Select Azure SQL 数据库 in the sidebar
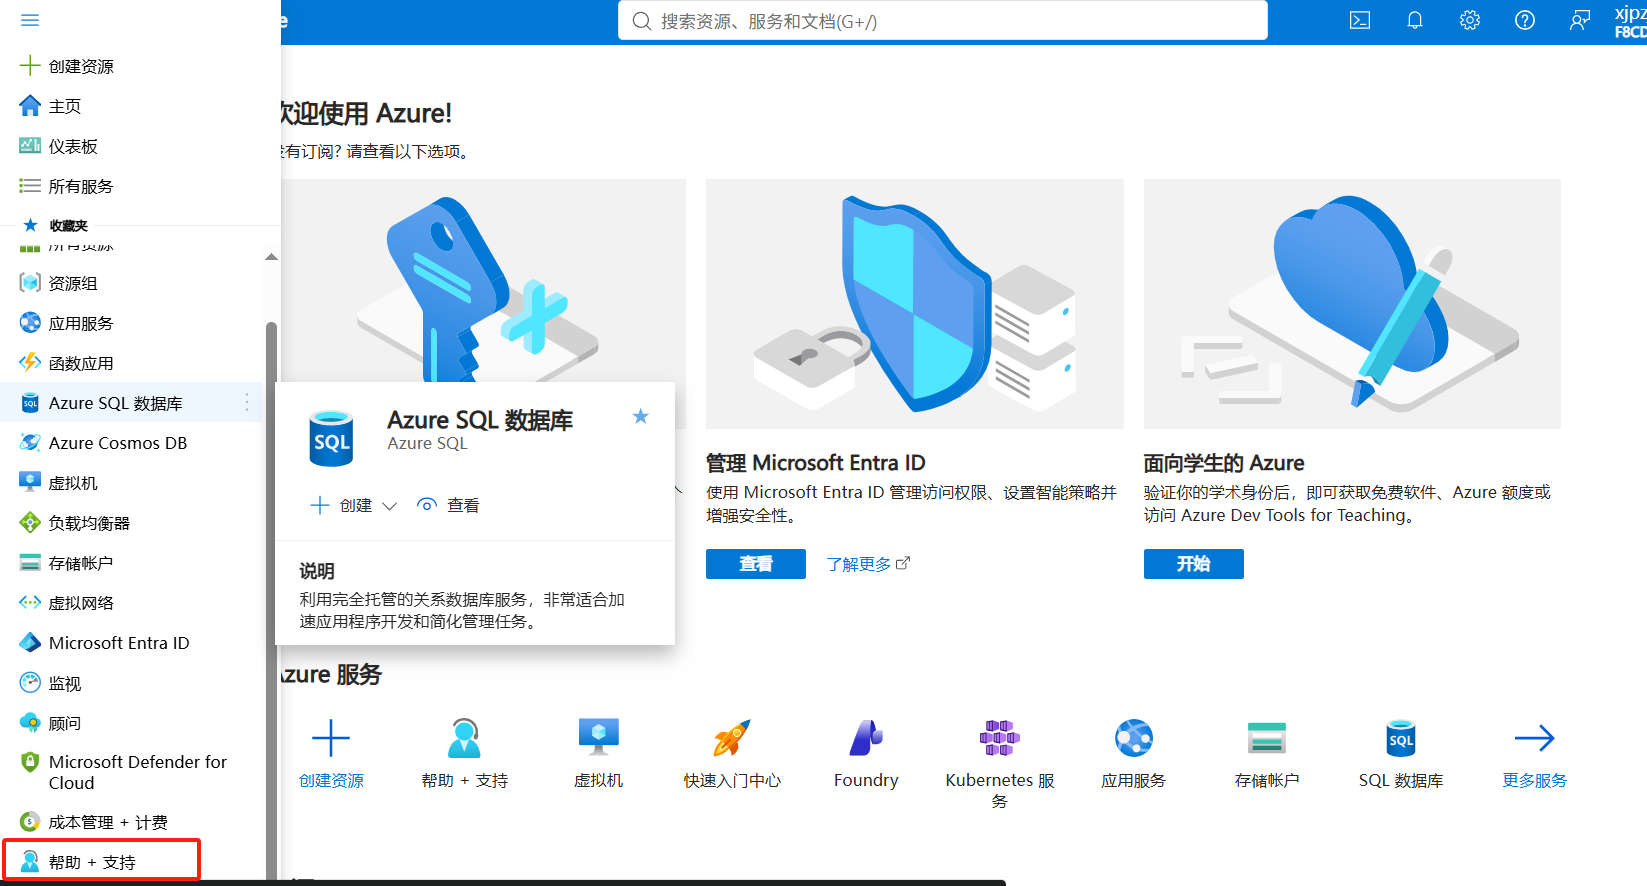 [131, 403]
